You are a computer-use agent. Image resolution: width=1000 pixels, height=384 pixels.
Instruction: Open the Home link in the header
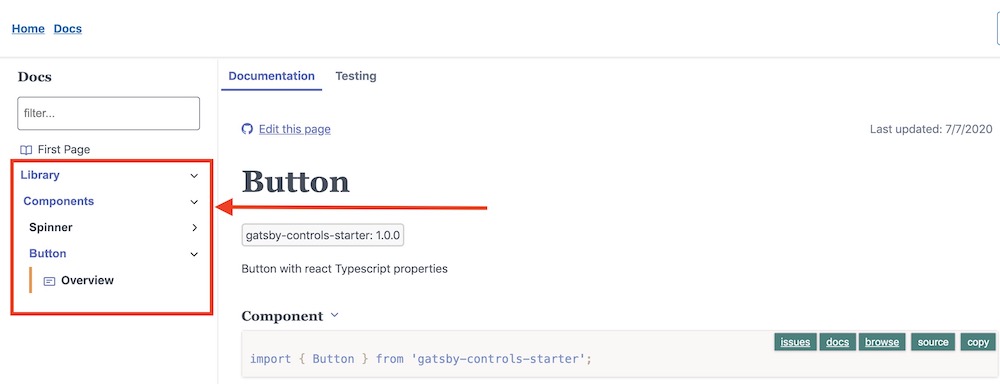28,29
